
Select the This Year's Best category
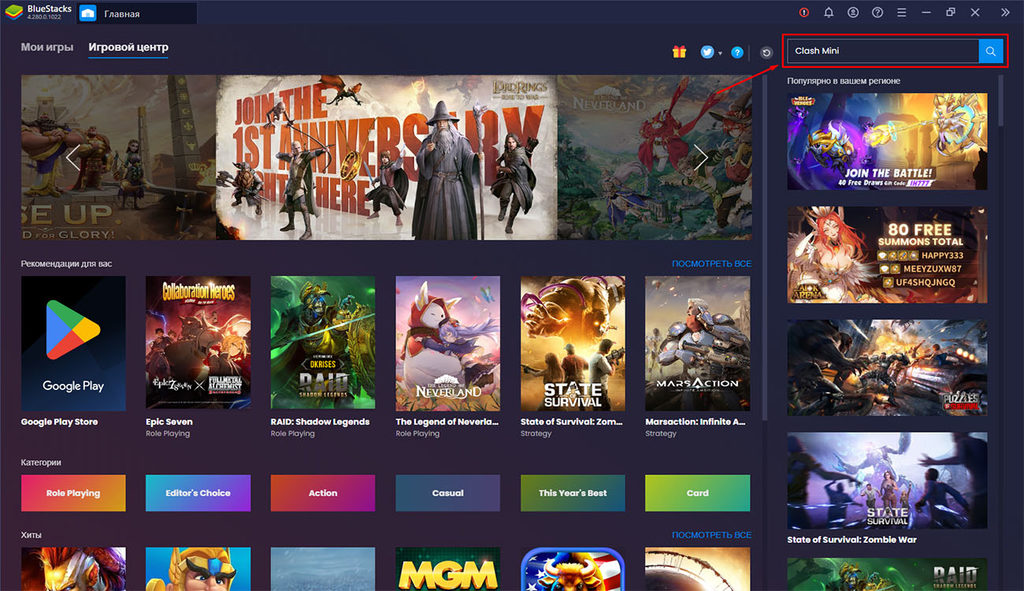(x=573, y=493)
